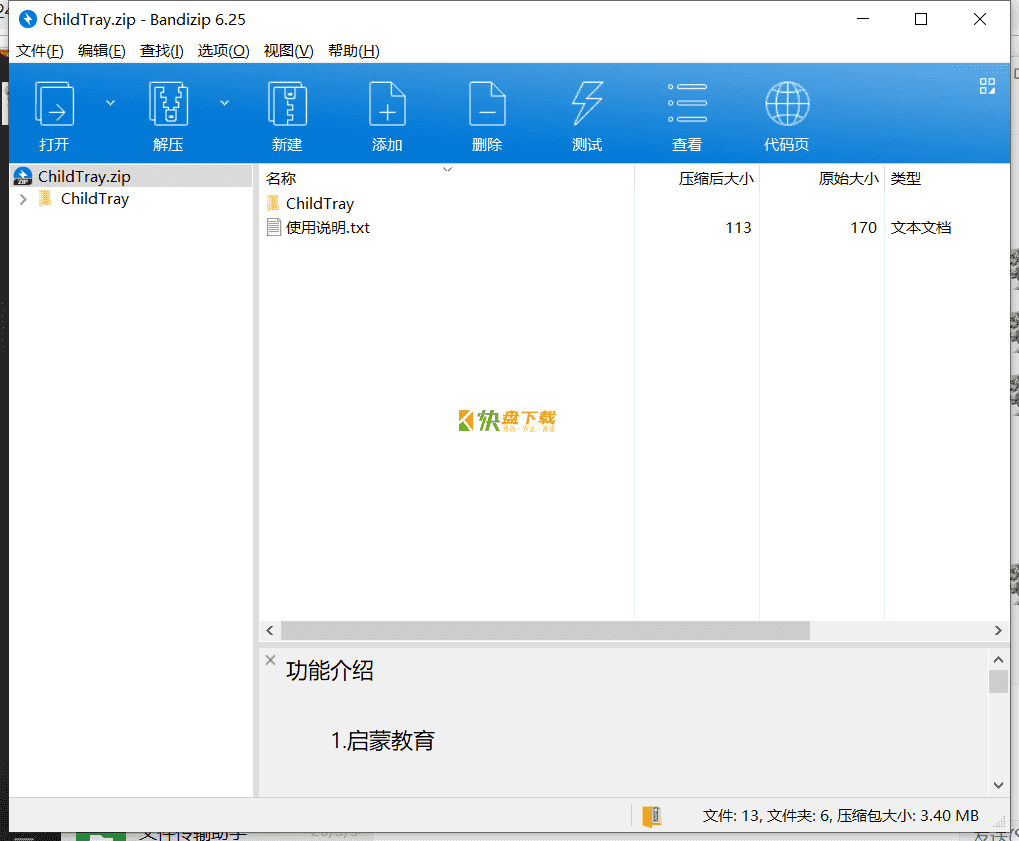Click the Delete (删除) toolbar icon
The width and height of the screenshot is (1019, 841).
coord(487,104)
